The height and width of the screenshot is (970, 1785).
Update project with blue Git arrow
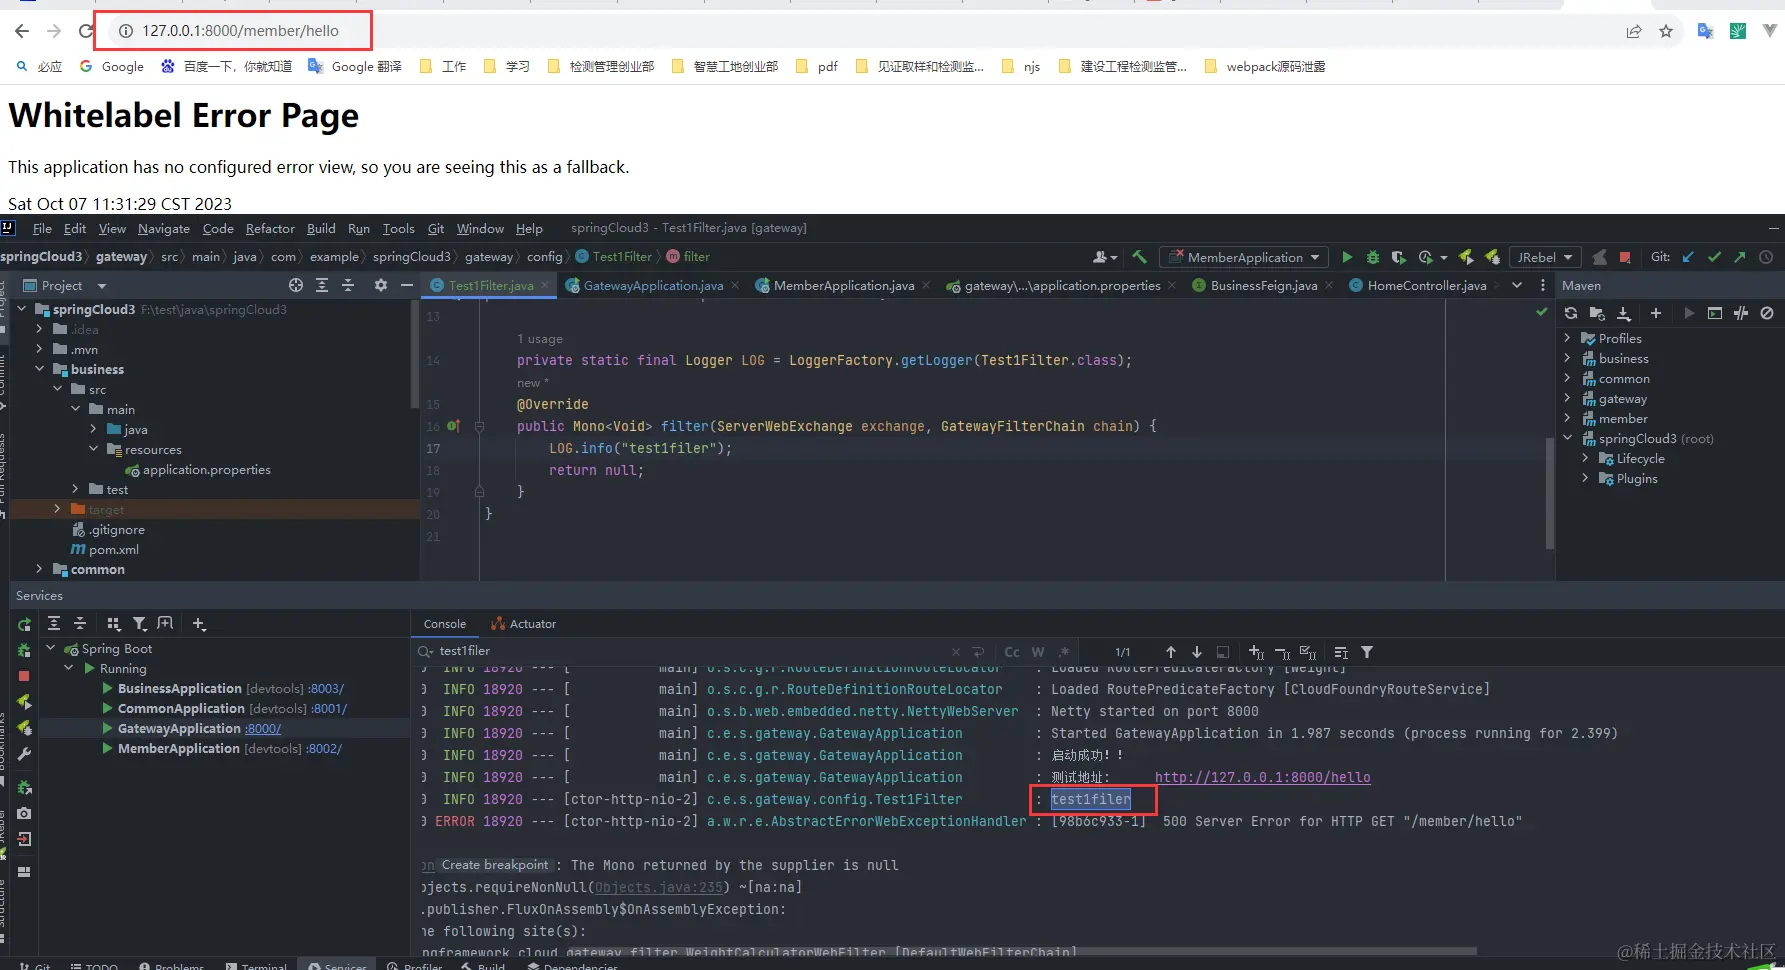click(1688, 257)
